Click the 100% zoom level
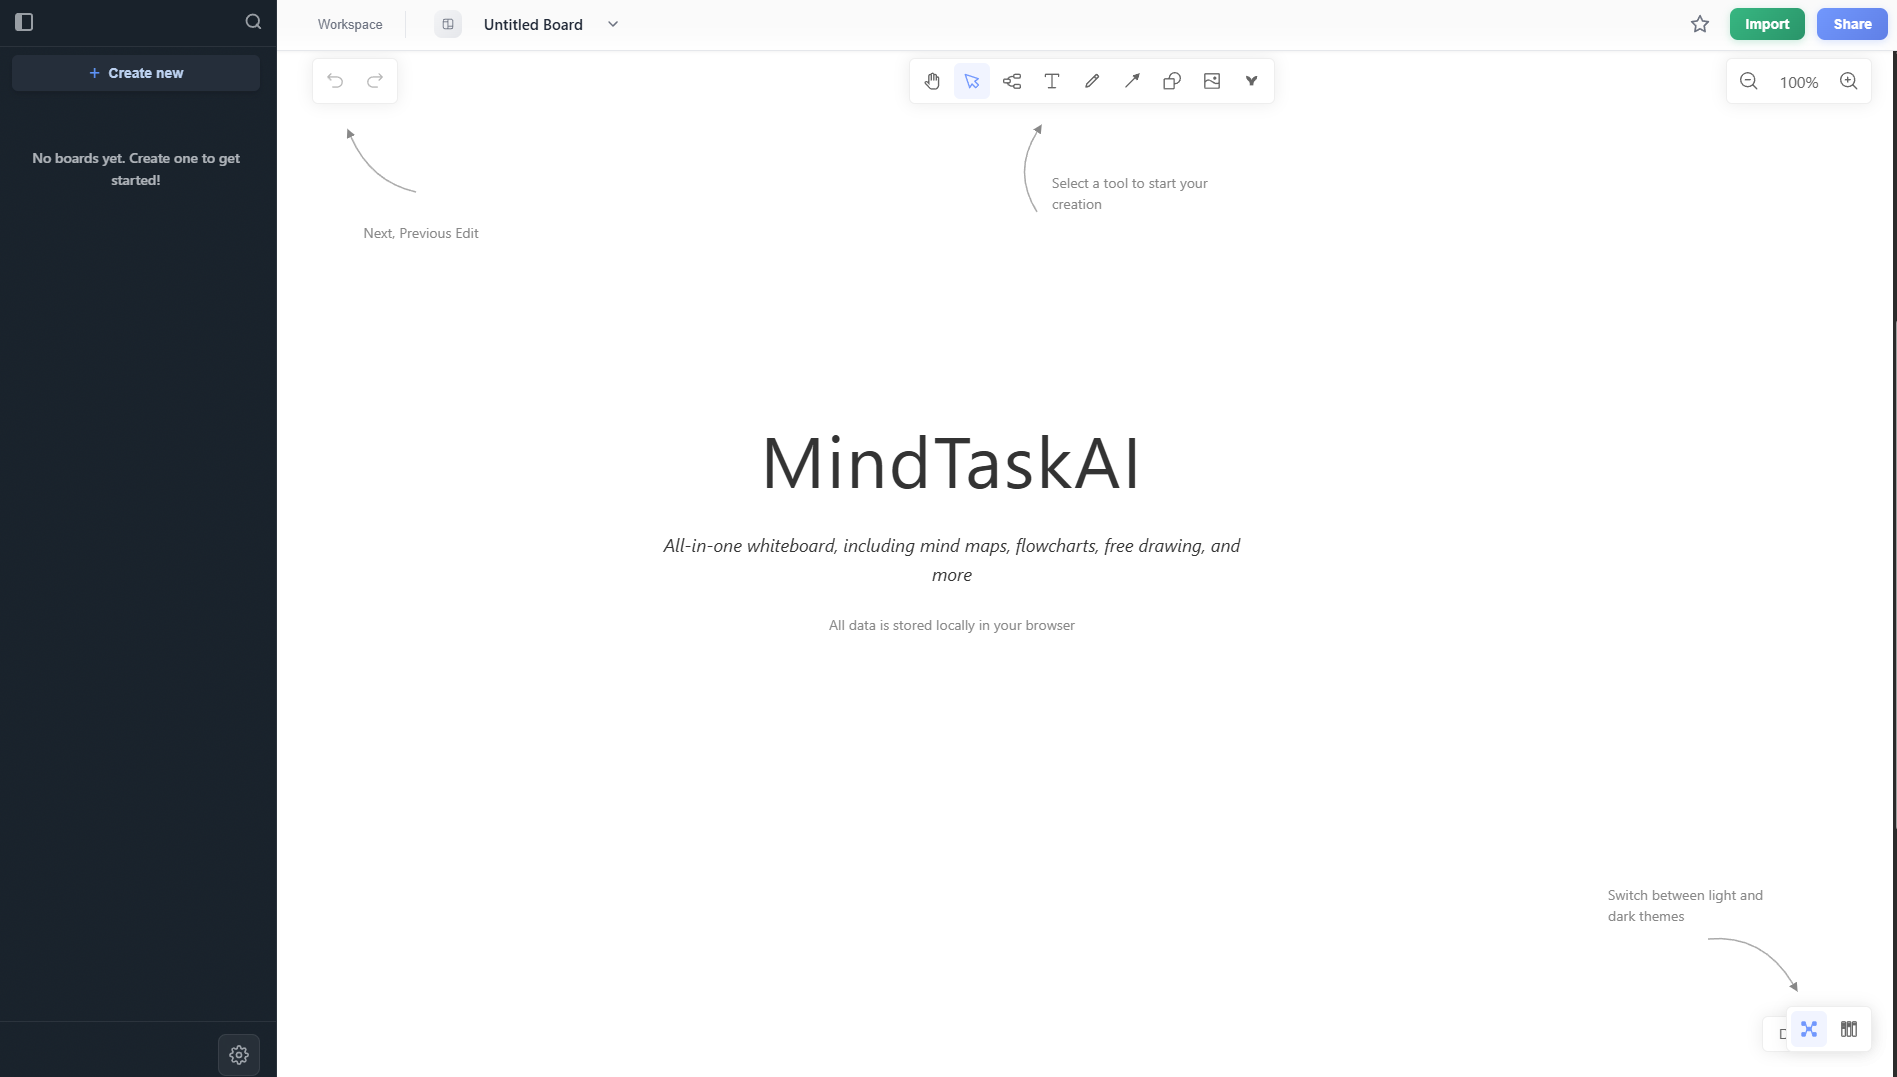The width and height of the screenshot is (1897, 1077). pos(1799,82)
